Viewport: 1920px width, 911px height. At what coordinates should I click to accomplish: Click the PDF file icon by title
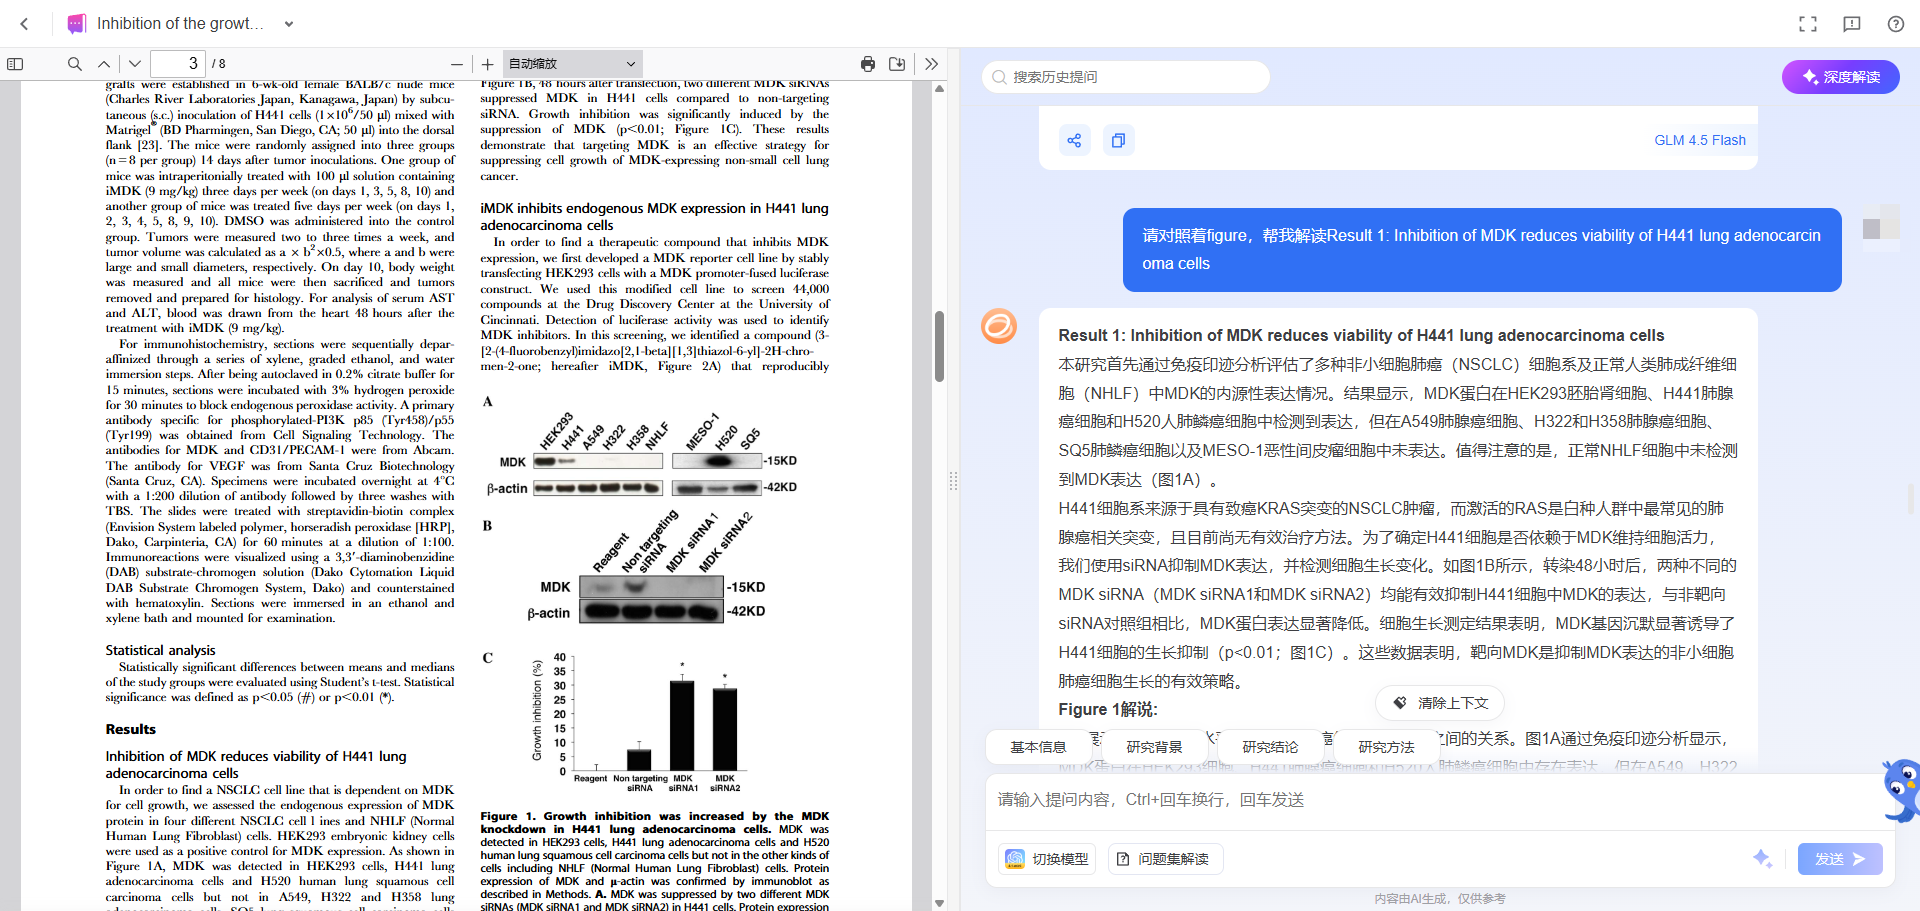point(77,24)
